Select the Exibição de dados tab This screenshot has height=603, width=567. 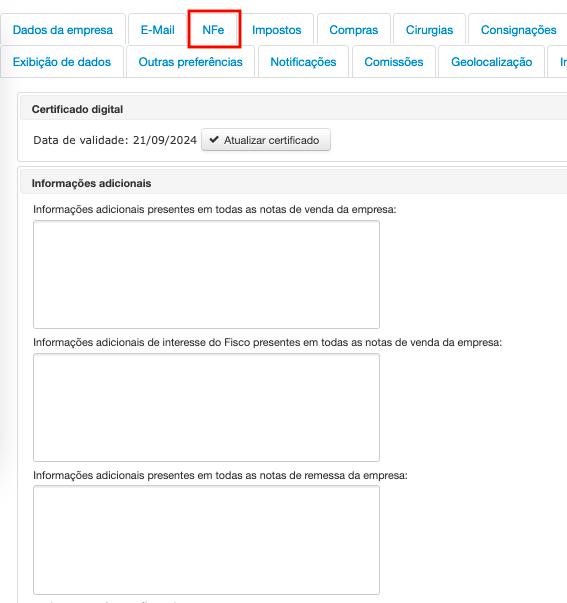(62, 62)
